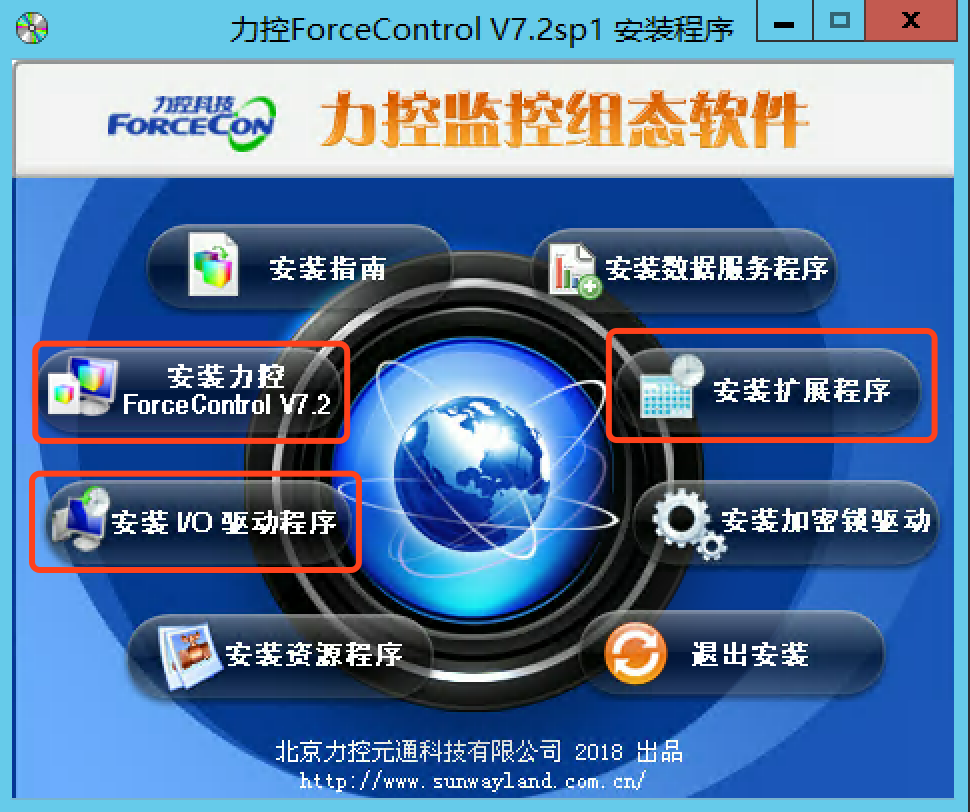Open the sunwayland.com.cn website link
The image size is (970, 812).
coord(473,780)
